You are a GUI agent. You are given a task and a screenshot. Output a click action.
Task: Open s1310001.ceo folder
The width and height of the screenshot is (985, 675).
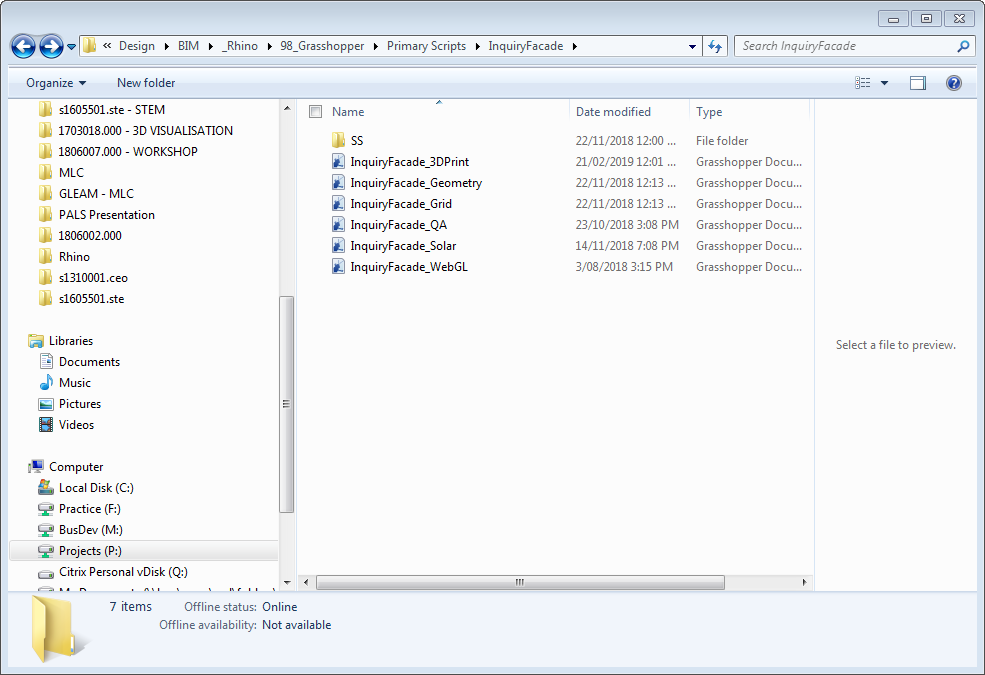pyautogui.click(x=93, y=278)
